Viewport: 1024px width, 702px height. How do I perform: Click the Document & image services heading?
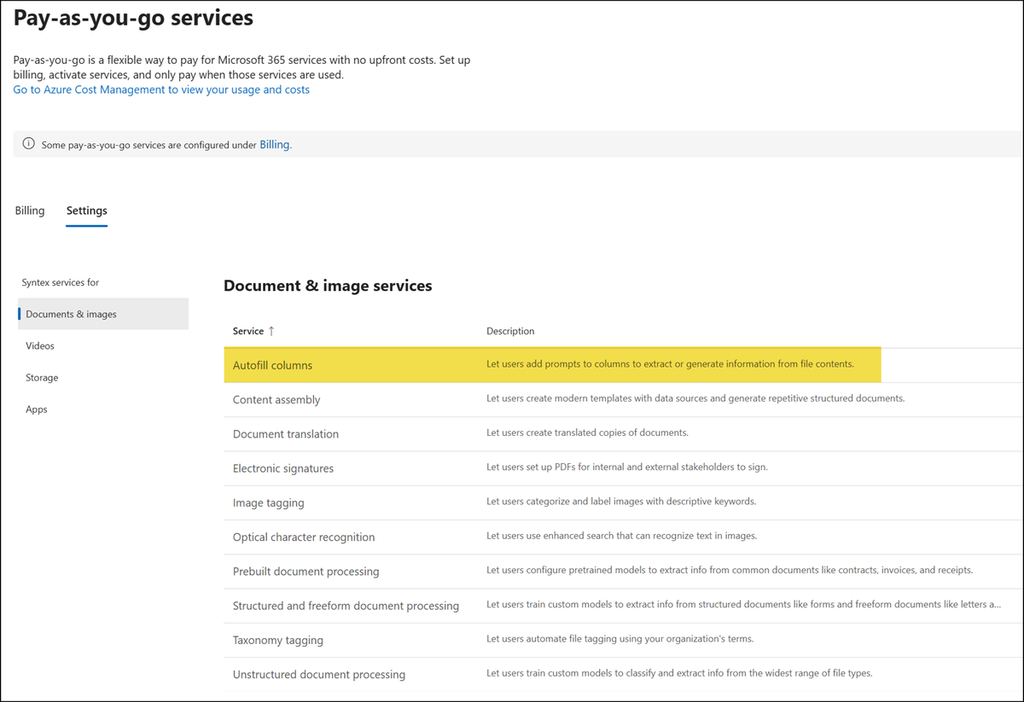click(328, 286)
